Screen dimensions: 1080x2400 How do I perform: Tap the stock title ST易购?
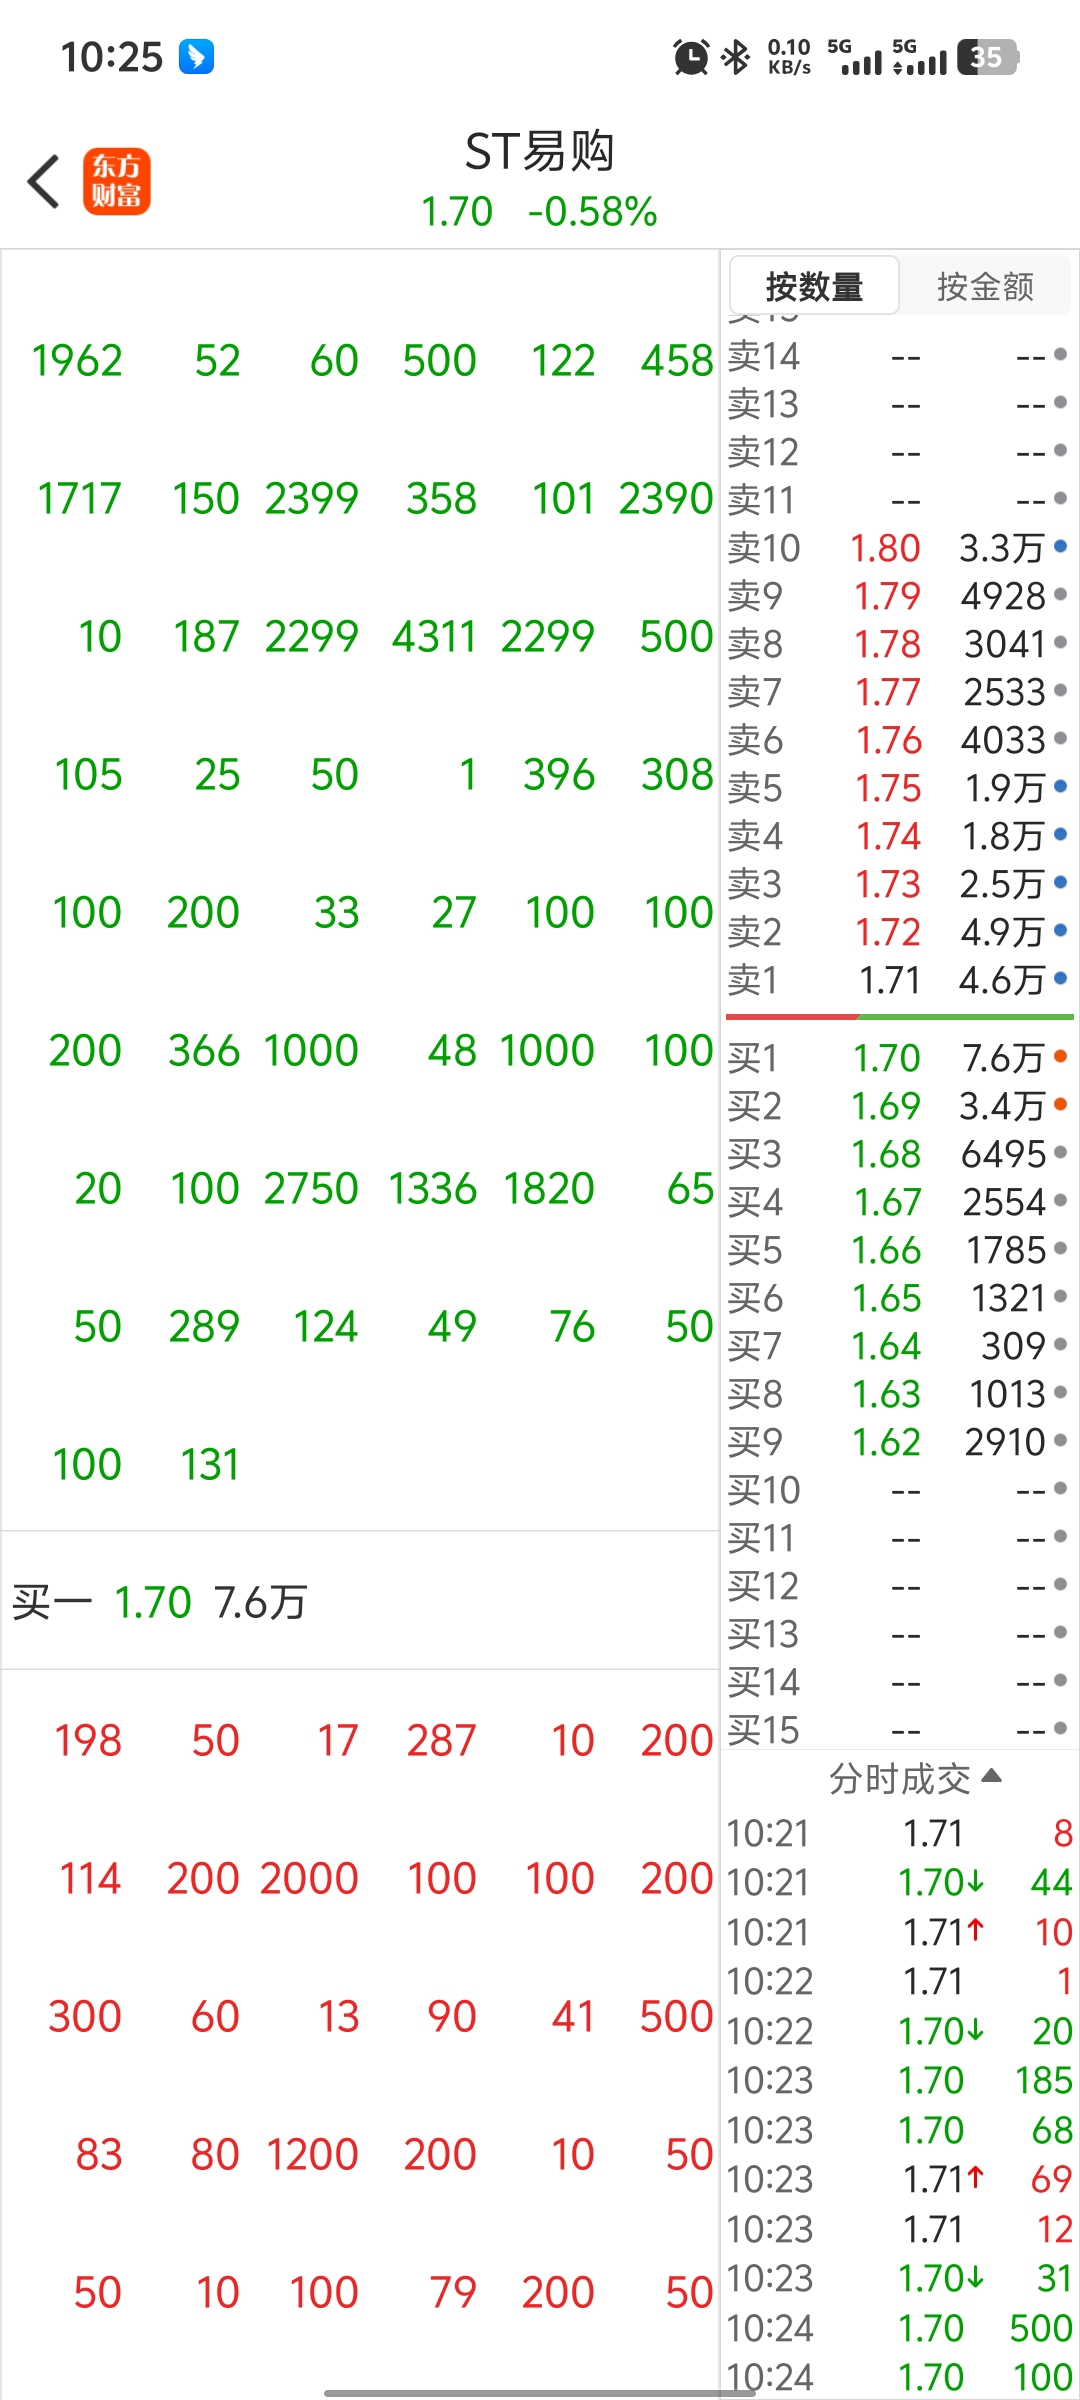click(540, 152)
